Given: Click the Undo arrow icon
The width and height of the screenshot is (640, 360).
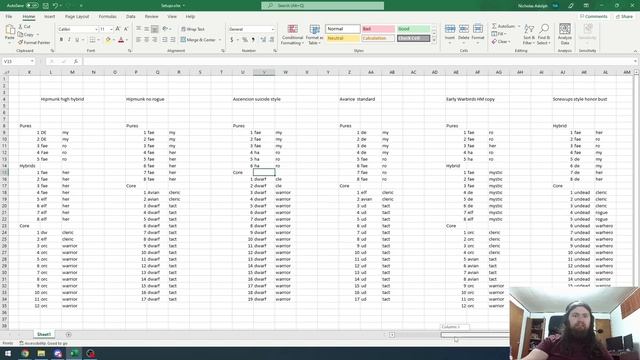Looking at the screenshot, I should [x=55, y=6].
